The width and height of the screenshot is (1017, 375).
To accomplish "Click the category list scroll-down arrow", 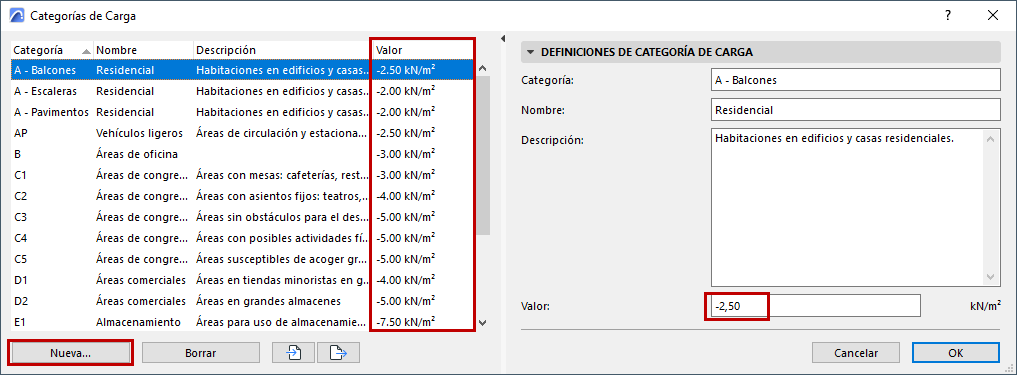I will [x=482, y=322].
